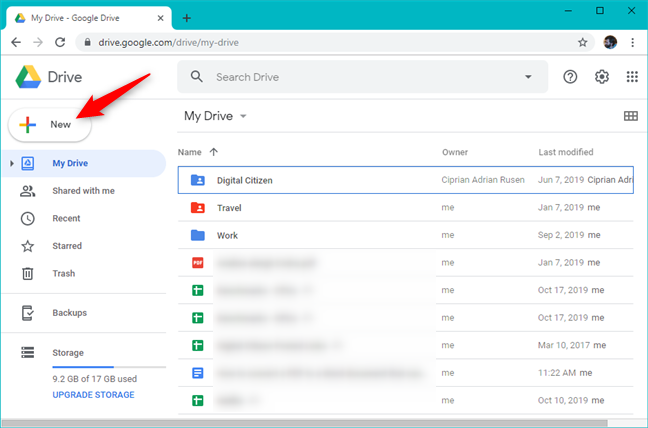Click the Starred star icon

(x=28, y=246)
